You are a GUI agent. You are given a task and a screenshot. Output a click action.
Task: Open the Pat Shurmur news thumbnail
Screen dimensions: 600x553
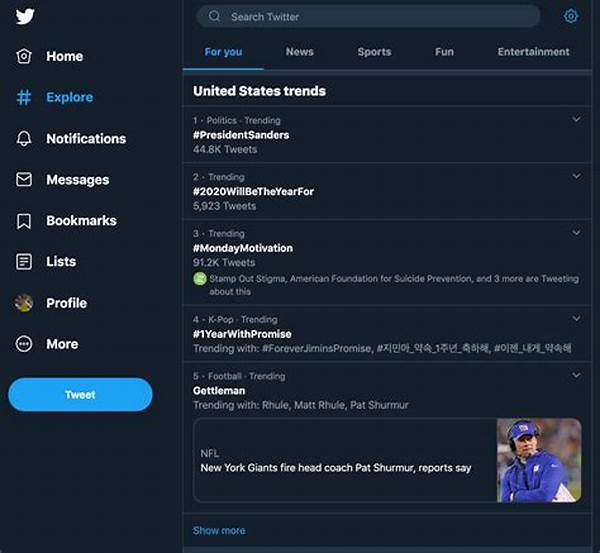tap(538, 460)
